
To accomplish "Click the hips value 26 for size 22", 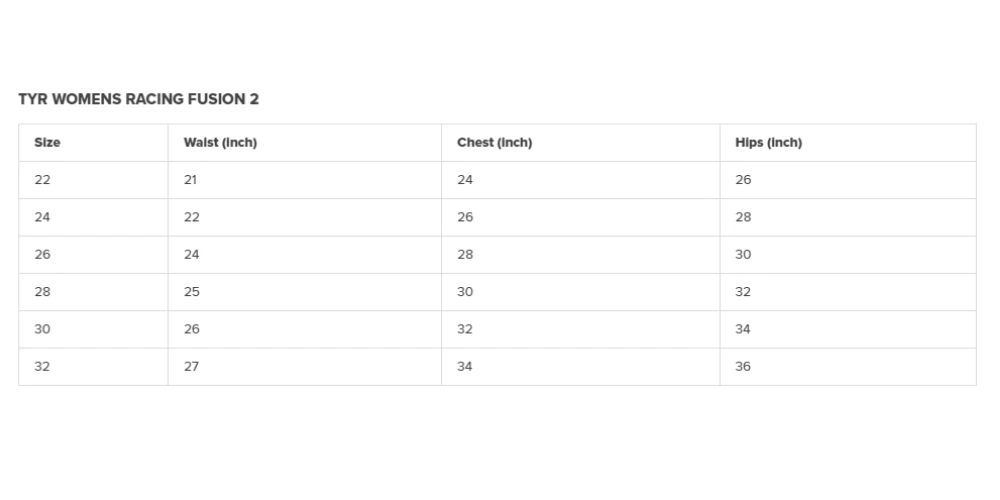I will (743, 180).
